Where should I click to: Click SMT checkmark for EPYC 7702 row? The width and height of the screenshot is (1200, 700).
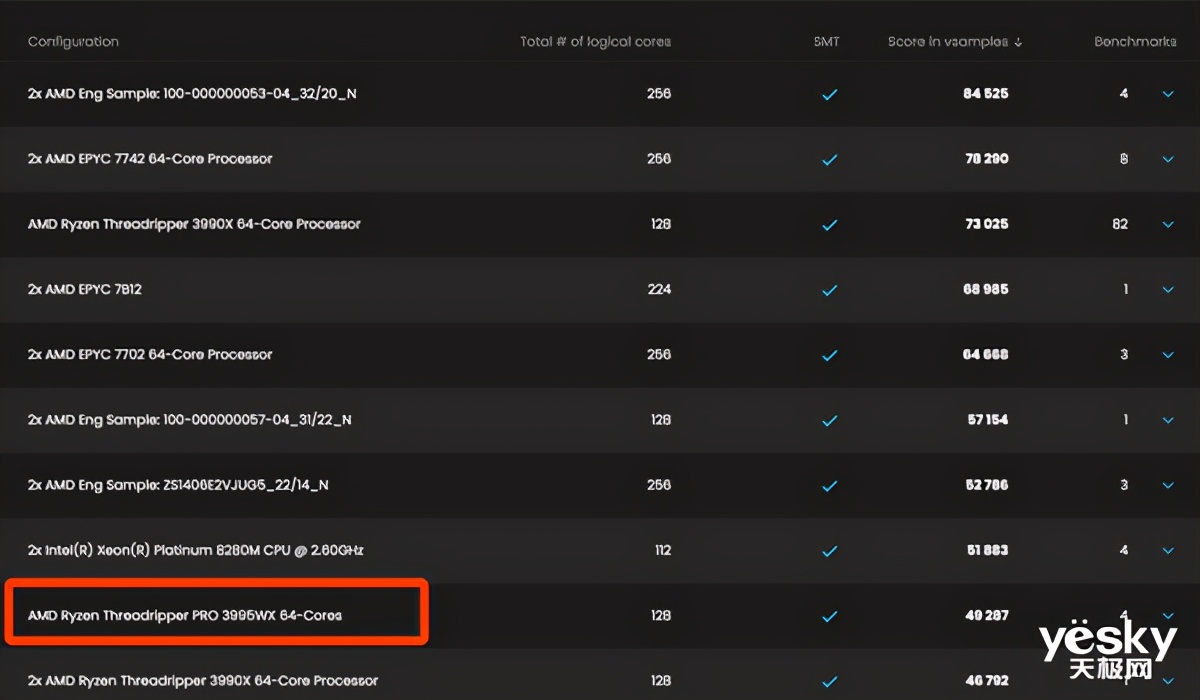pos(829,355)
